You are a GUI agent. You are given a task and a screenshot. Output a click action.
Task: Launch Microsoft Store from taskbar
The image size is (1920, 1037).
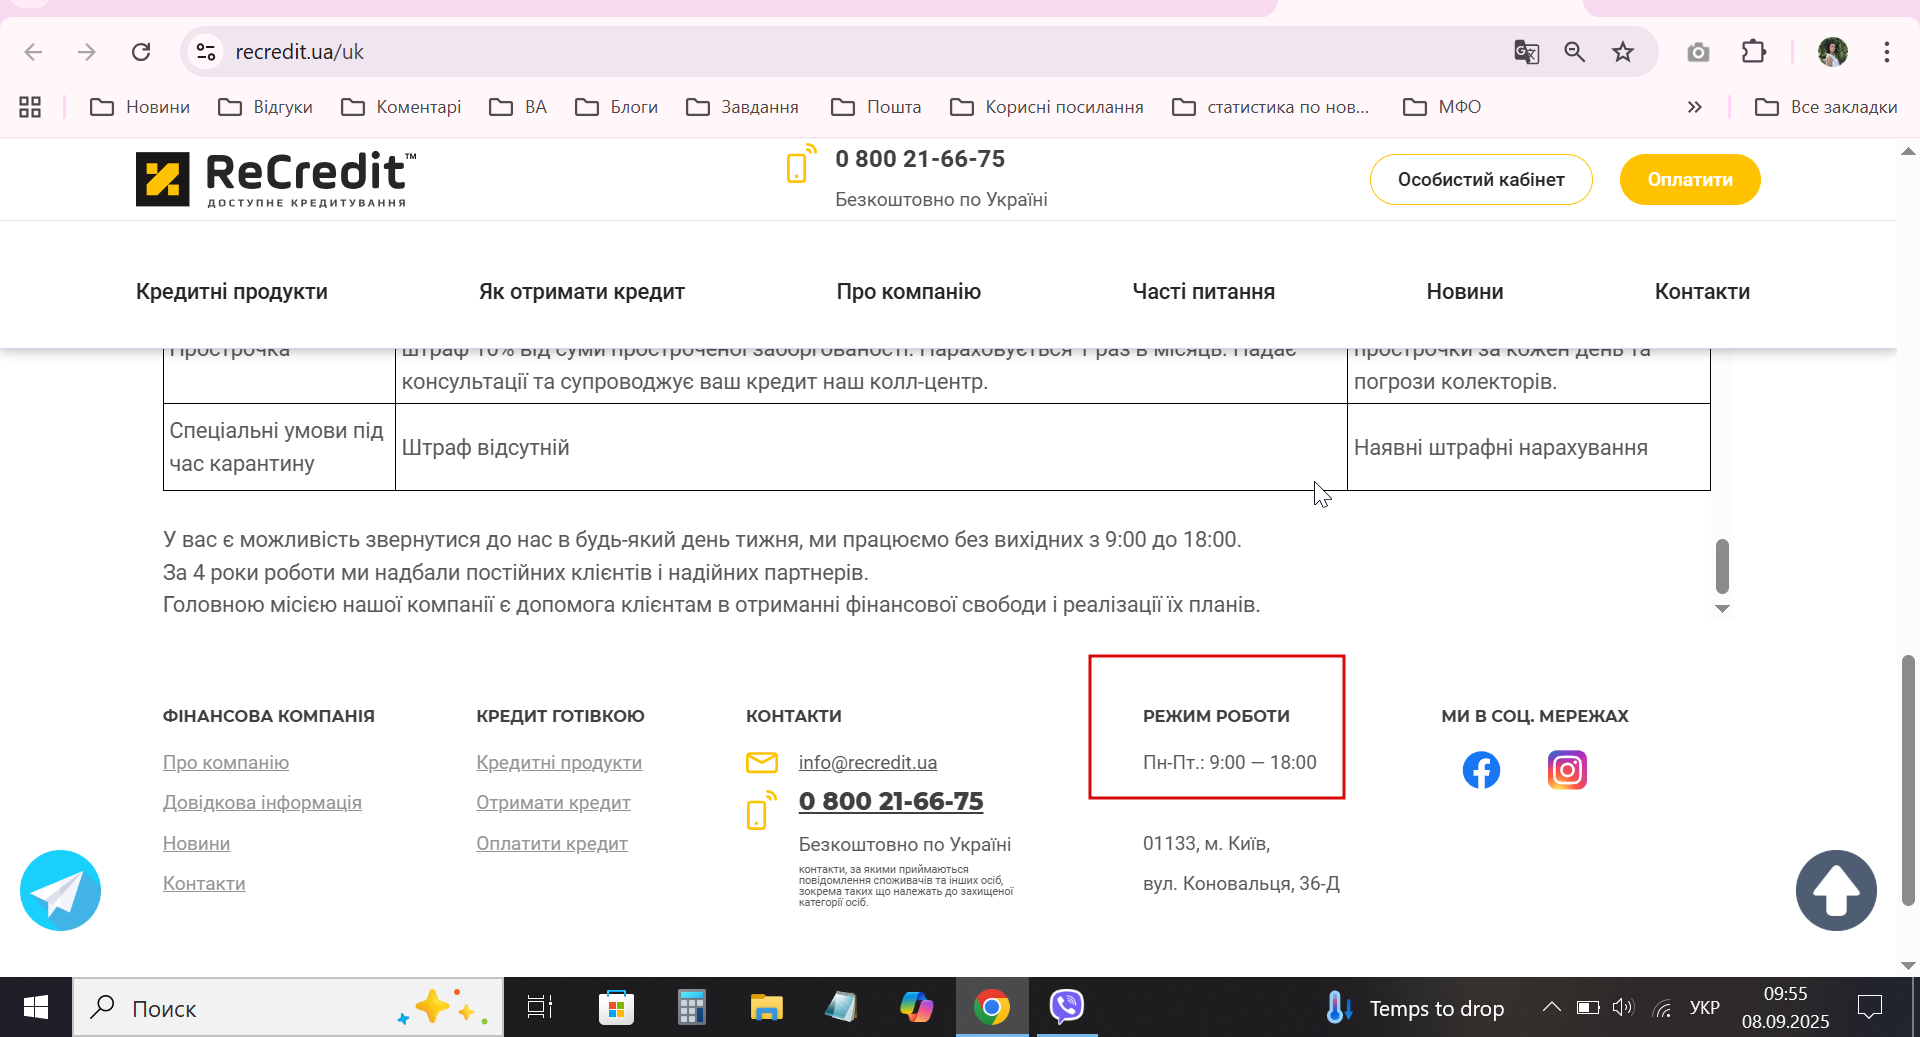click(616, 1008)
